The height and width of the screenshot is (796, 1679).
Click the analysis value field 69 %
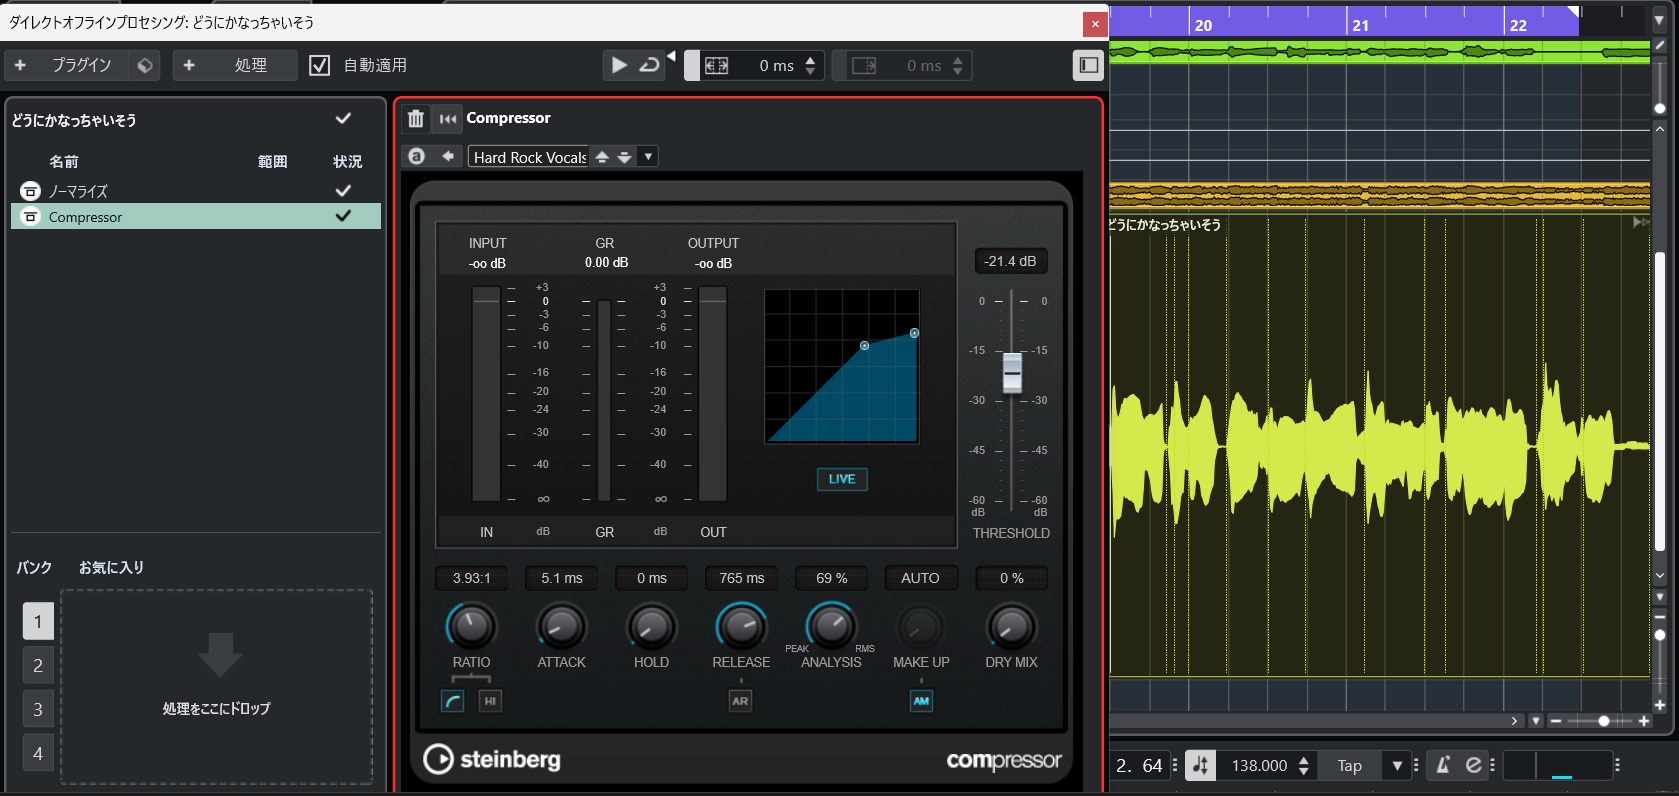coord(831,578)
